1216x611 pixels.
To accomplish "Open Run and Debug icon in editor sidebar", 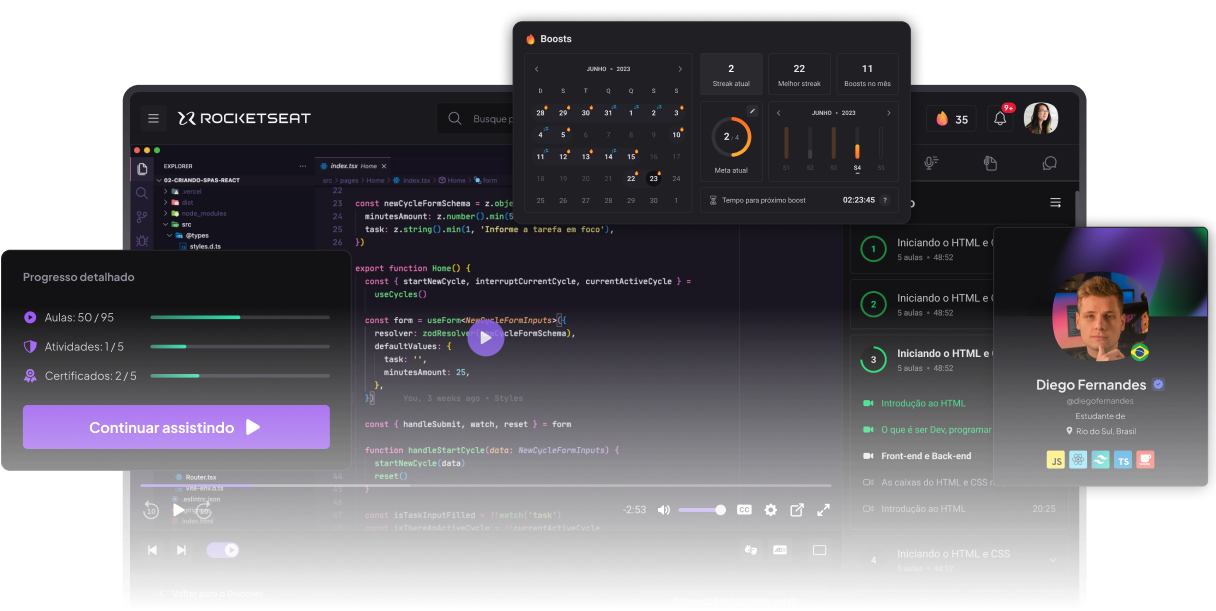I will pyautogui.click(x=143, y=241).
